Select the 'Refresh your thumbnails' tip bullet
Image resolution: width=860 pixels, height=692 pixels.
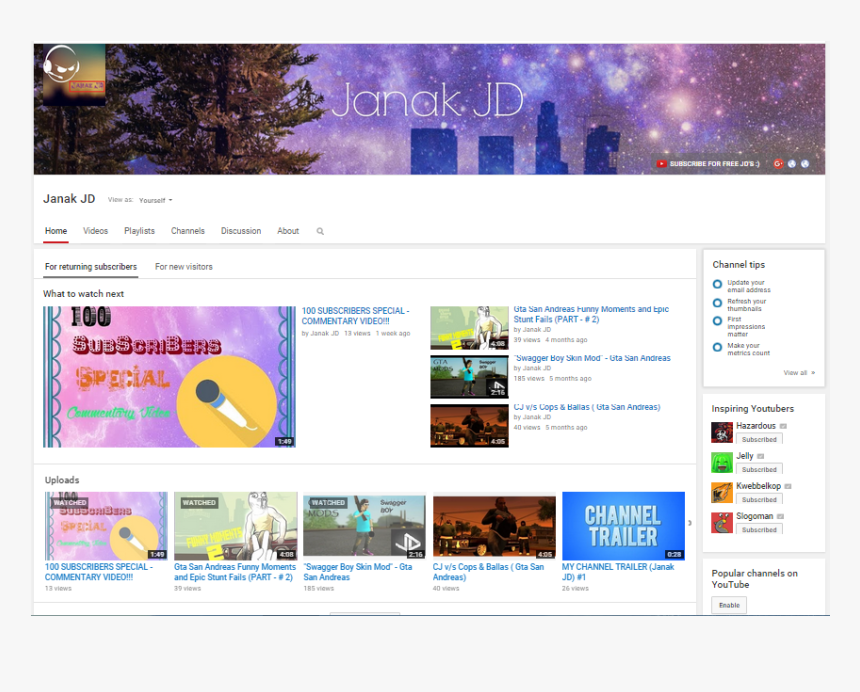[x=717, y=301]
